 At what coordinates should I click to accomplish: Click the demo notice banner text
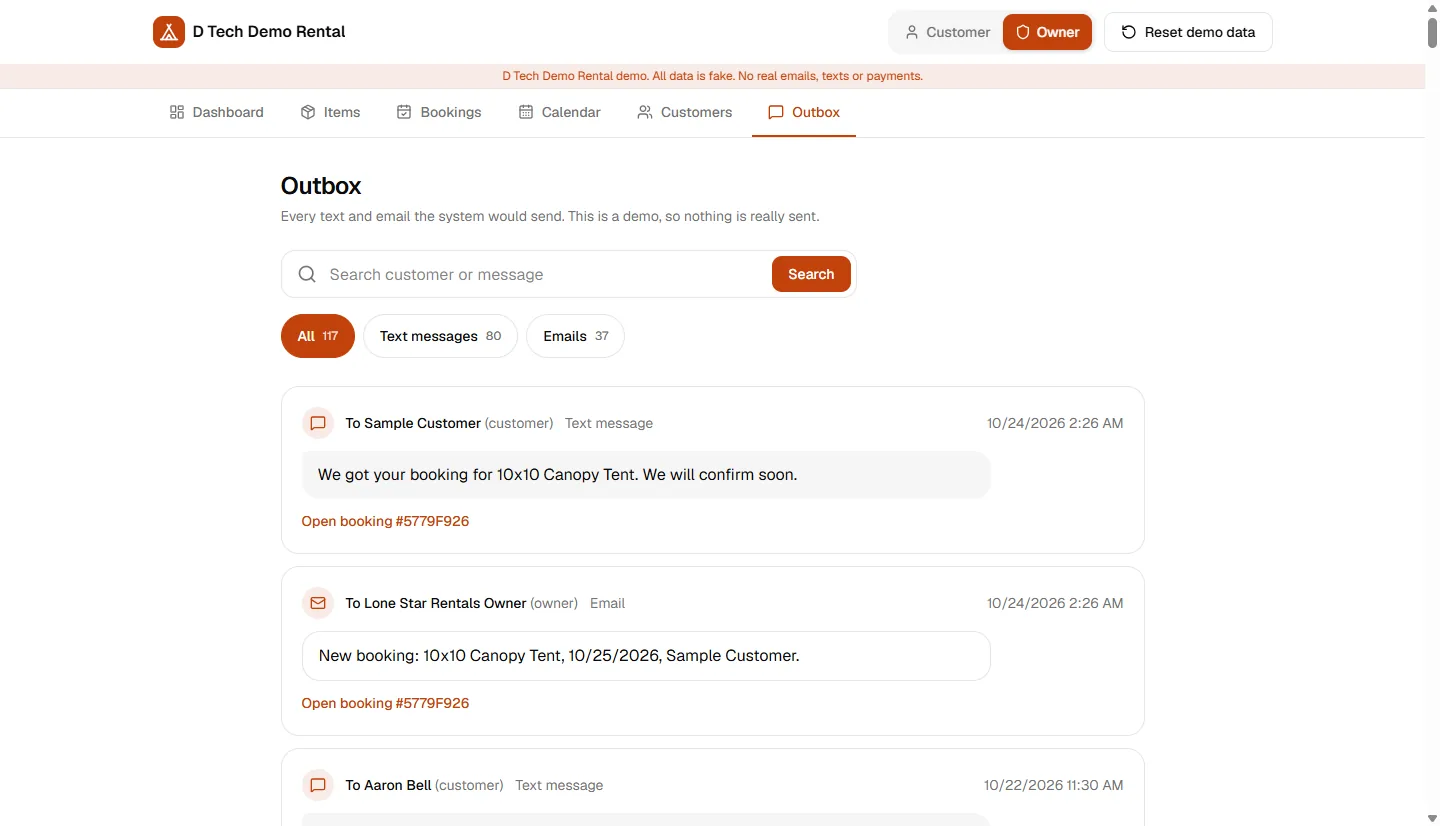coord(712,76)
